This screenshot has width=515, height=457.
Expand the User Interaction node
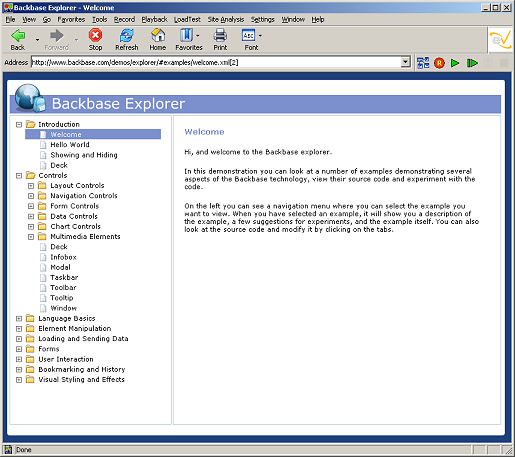pos(19,360)
